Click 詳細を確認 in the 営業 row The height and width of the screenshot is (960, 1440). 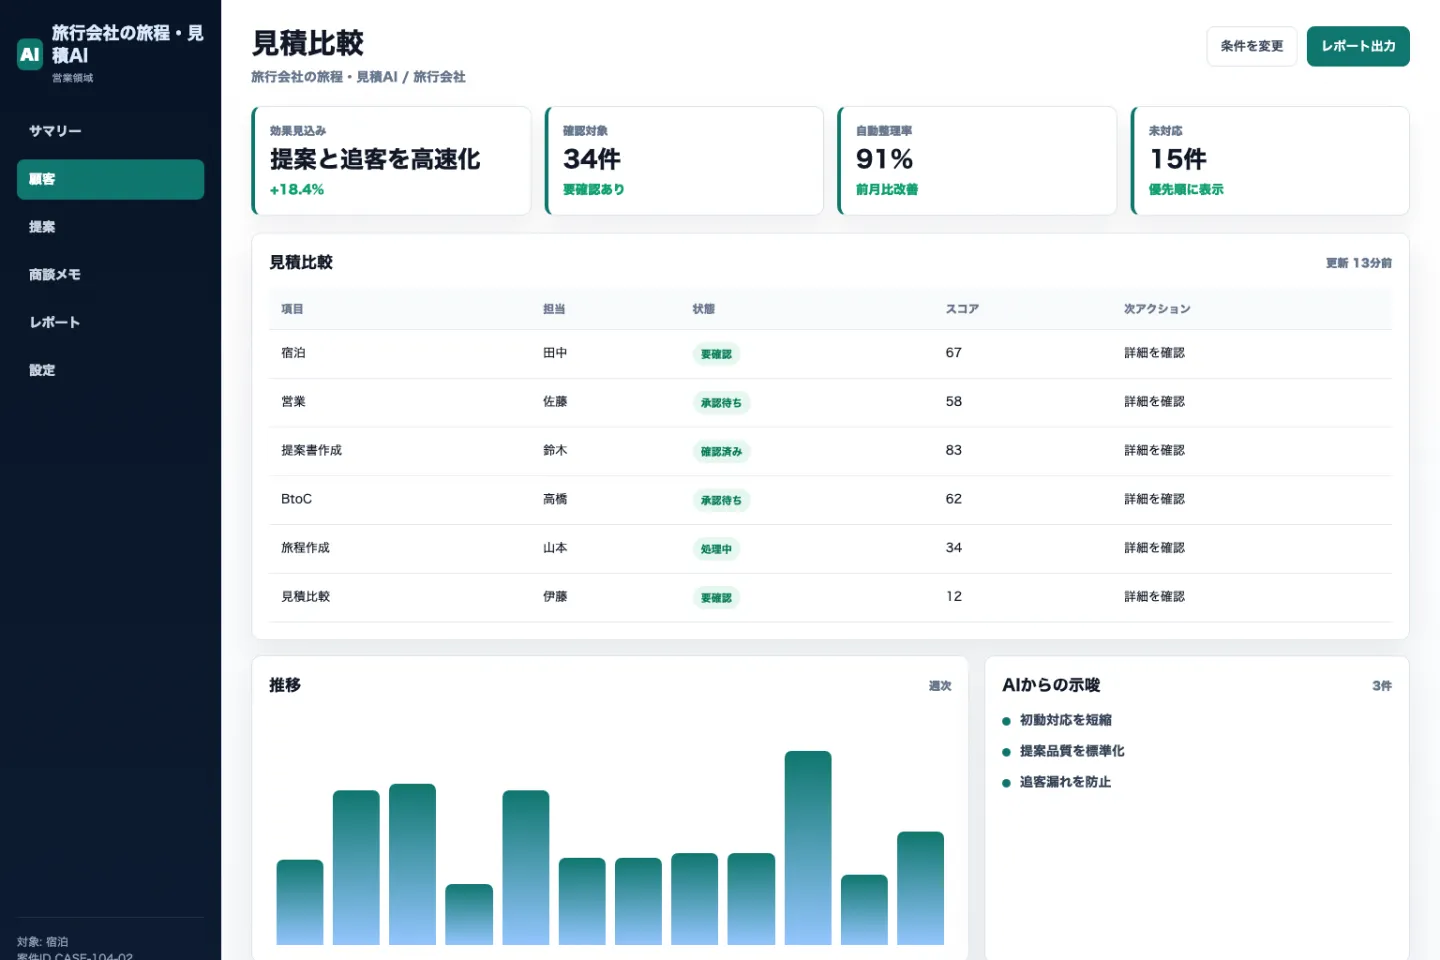[x=1154, y=402]
